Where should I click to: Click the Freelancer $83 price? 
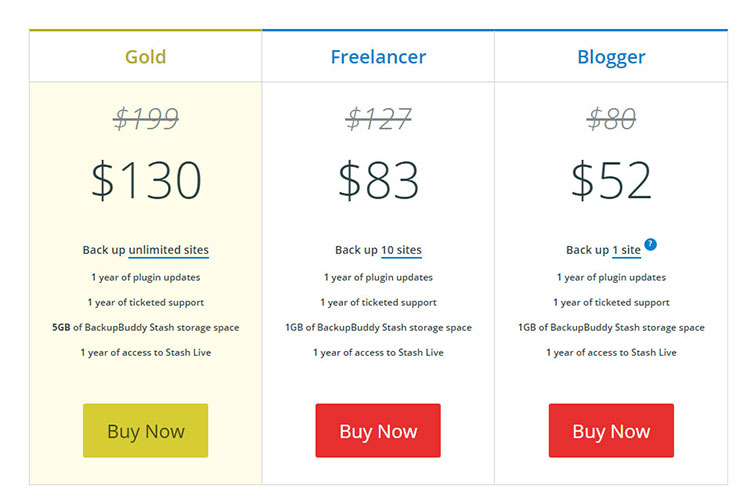coord(378,180)
